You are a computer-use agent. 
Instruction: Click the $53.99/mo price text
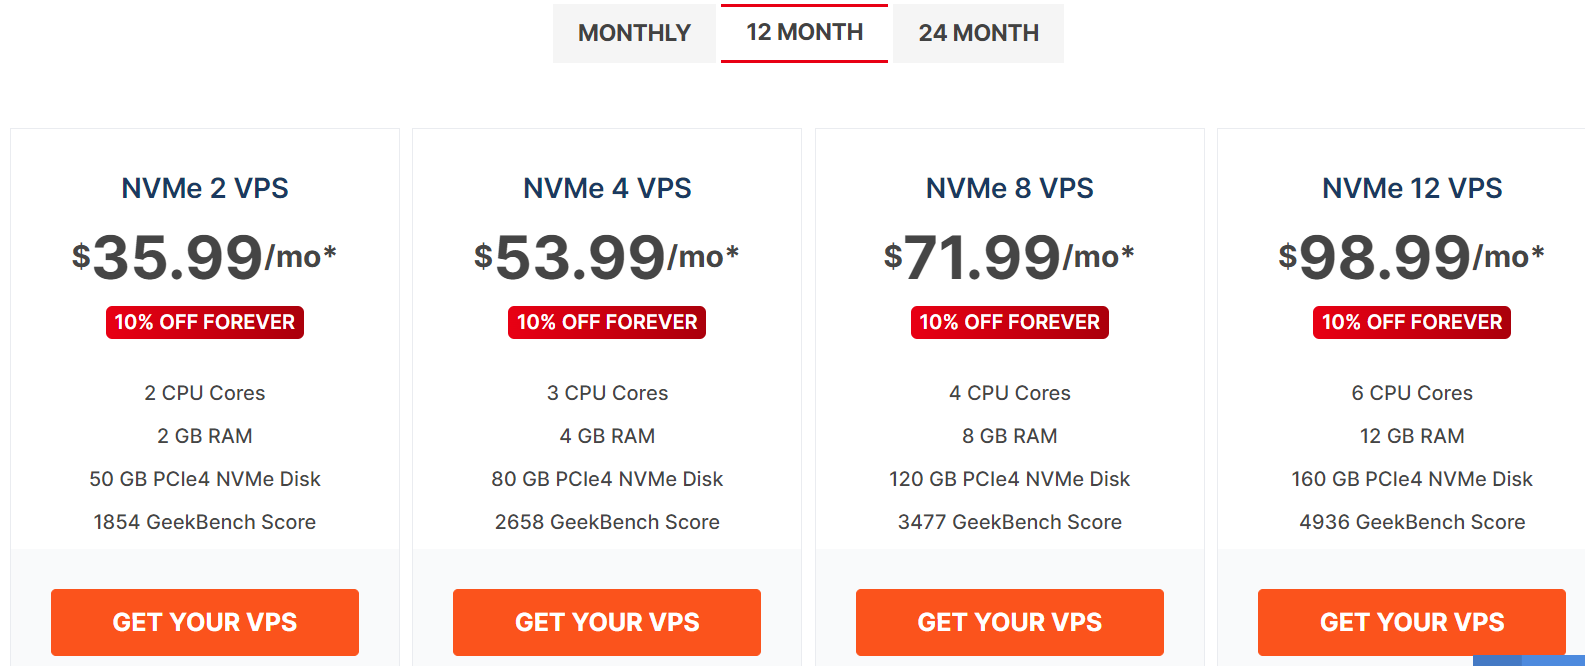607,257
